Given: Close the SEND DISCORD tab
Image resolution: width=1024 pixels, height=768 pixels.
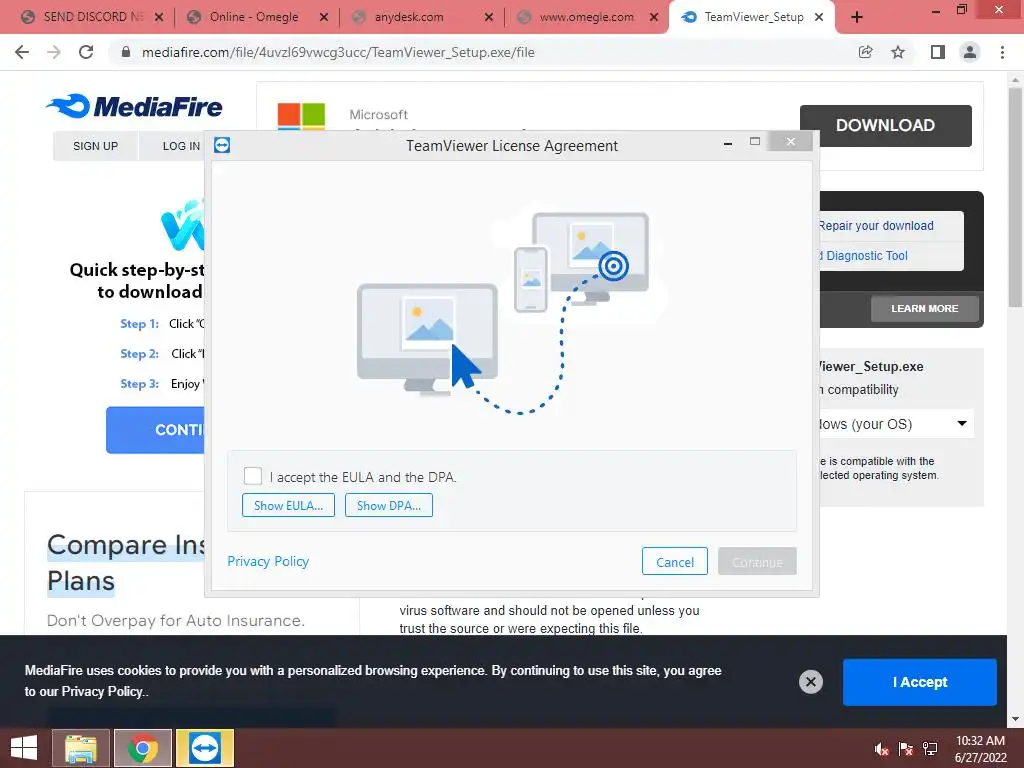Looking at the screenshot, I should click(159, 18).
